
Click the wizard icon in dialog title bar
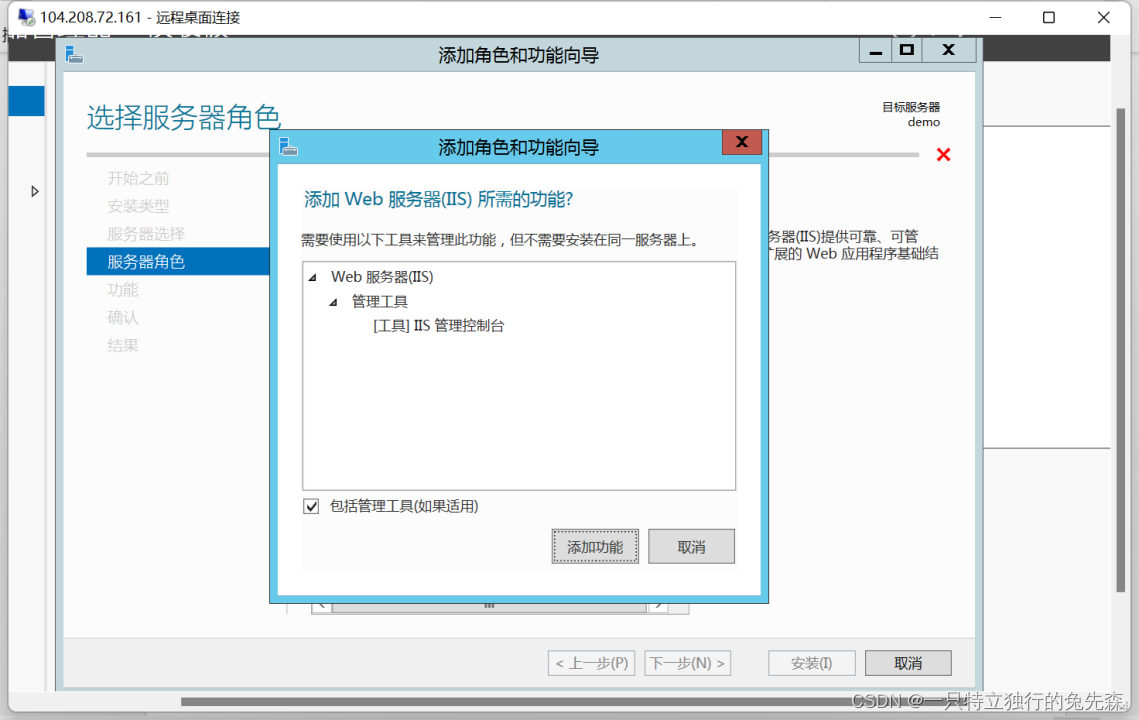(288, 147)
